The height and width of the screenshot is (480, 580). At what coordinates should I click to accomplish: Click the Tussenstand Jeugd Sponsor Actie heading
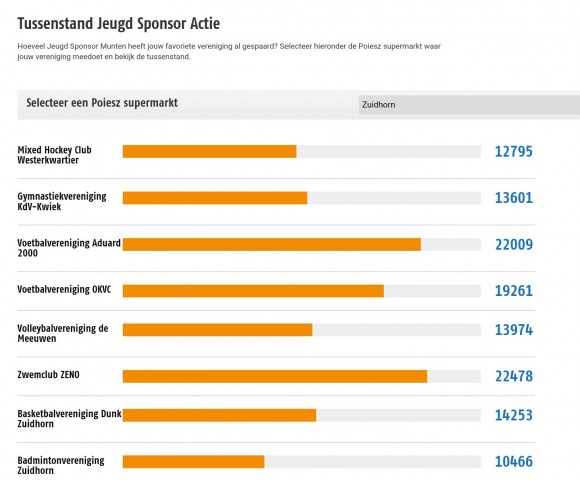click(119, 23)
